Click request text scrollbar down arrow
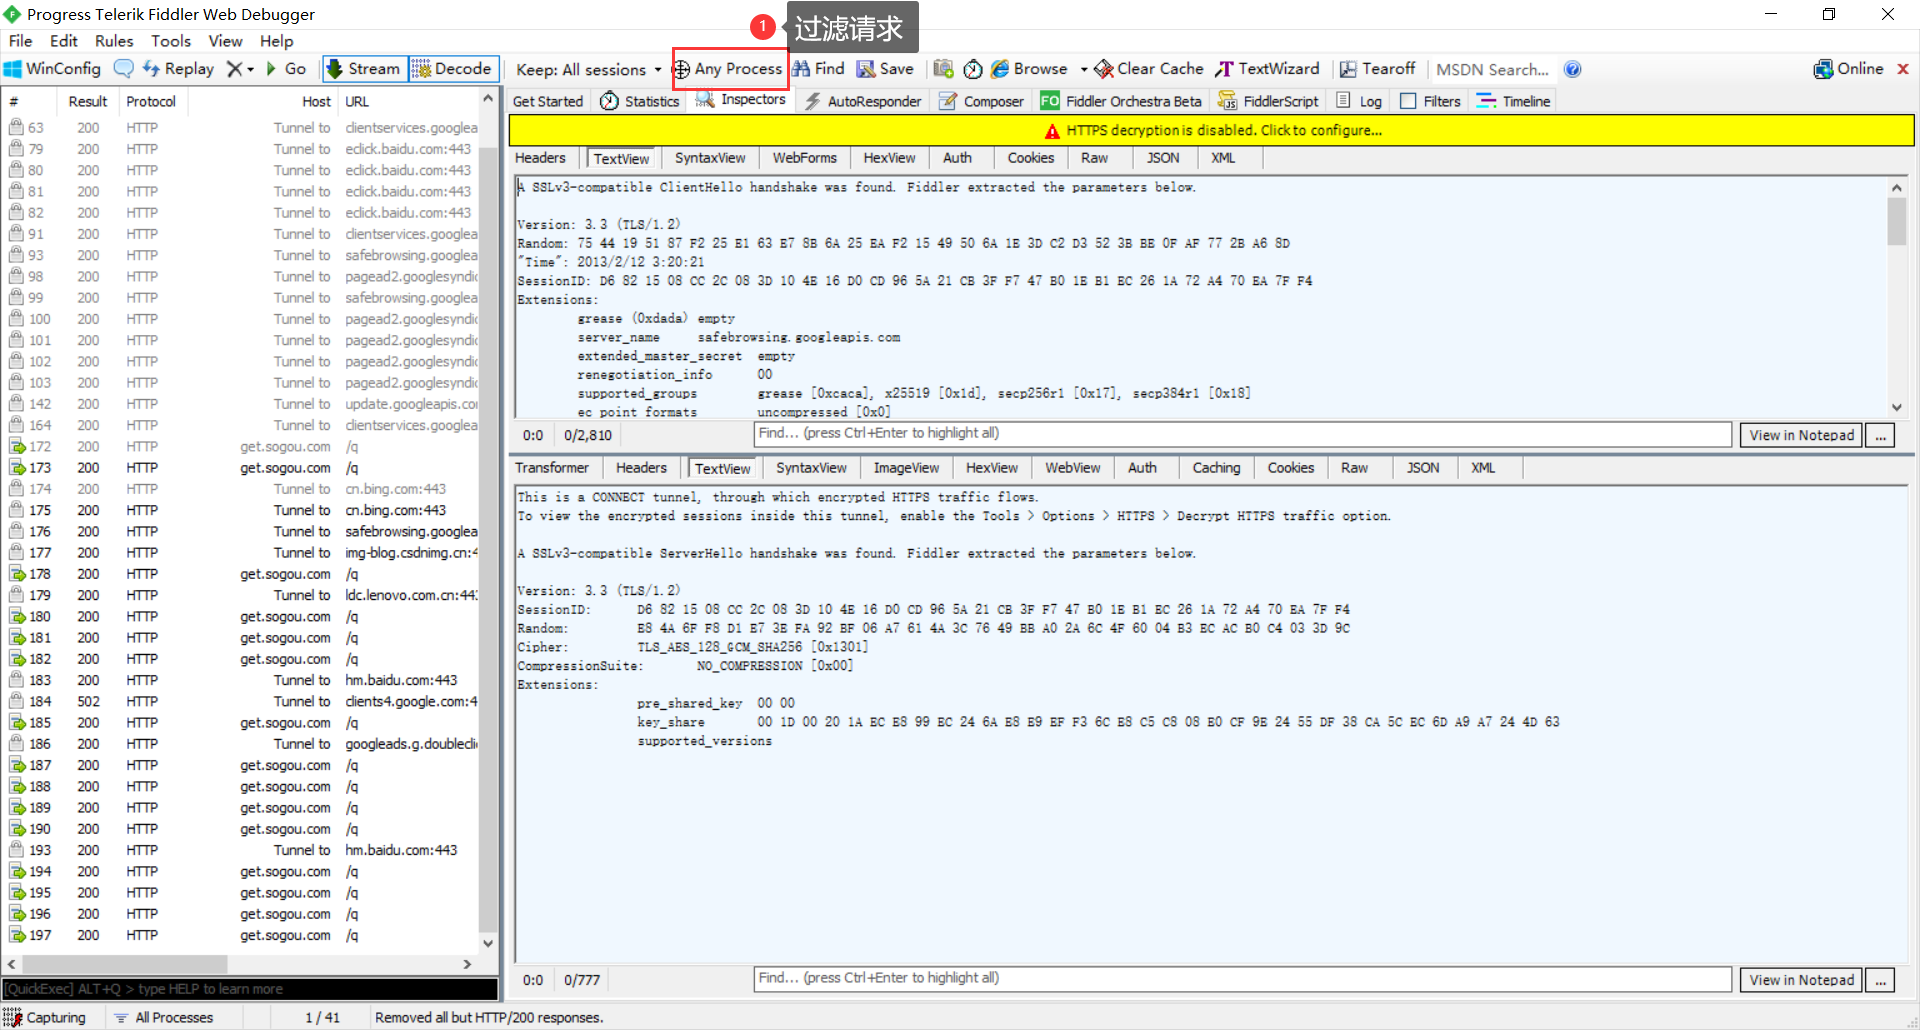 tap(1897, 408)
